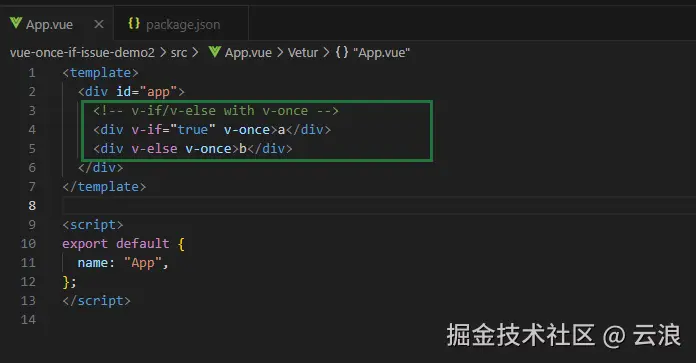Click the v-if="true" directive
696x363 pixels.
[x=174, y=130]
